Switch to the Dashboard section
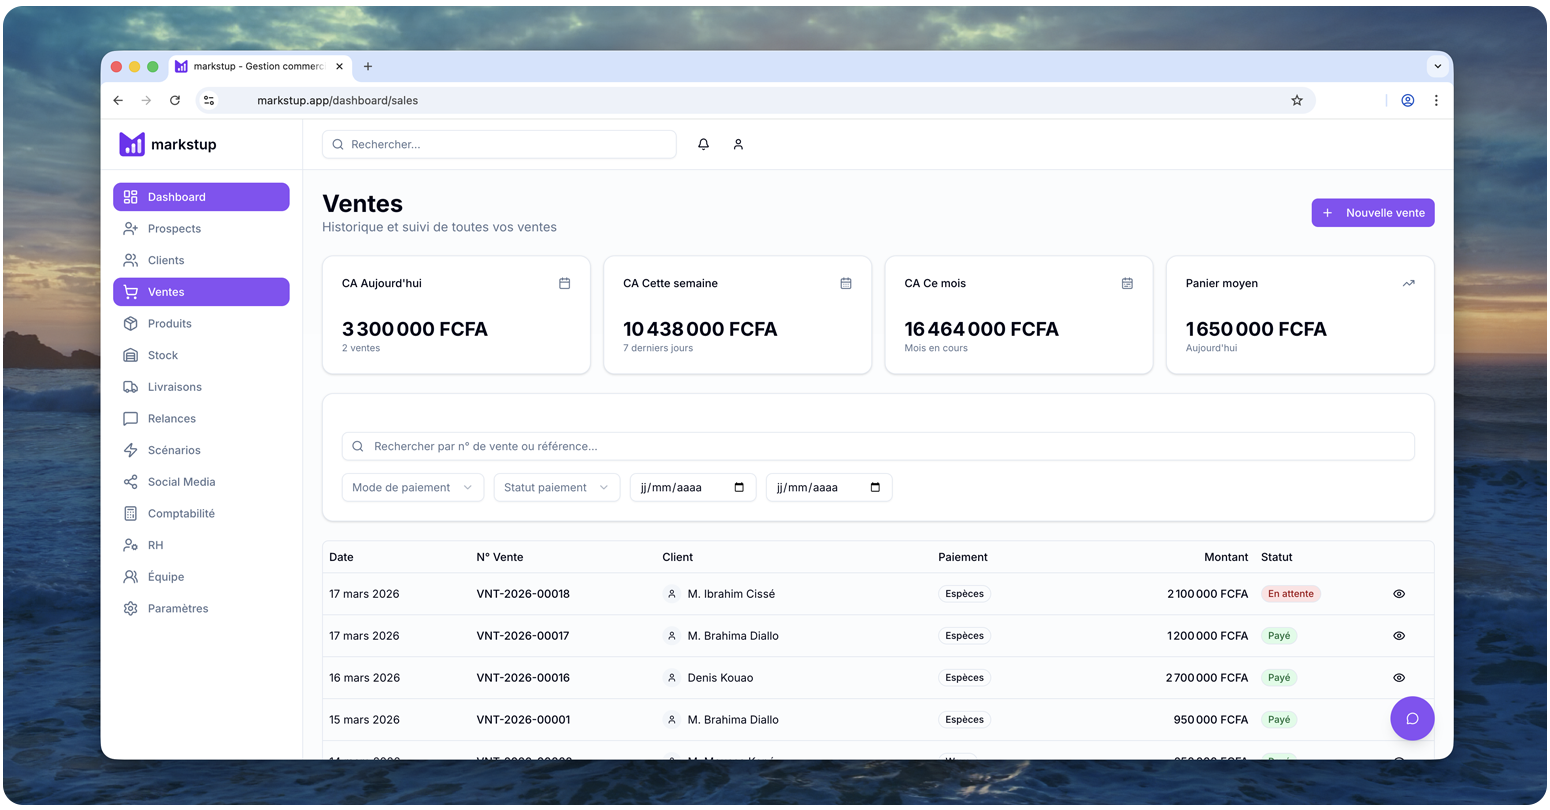 pos(177,197)
